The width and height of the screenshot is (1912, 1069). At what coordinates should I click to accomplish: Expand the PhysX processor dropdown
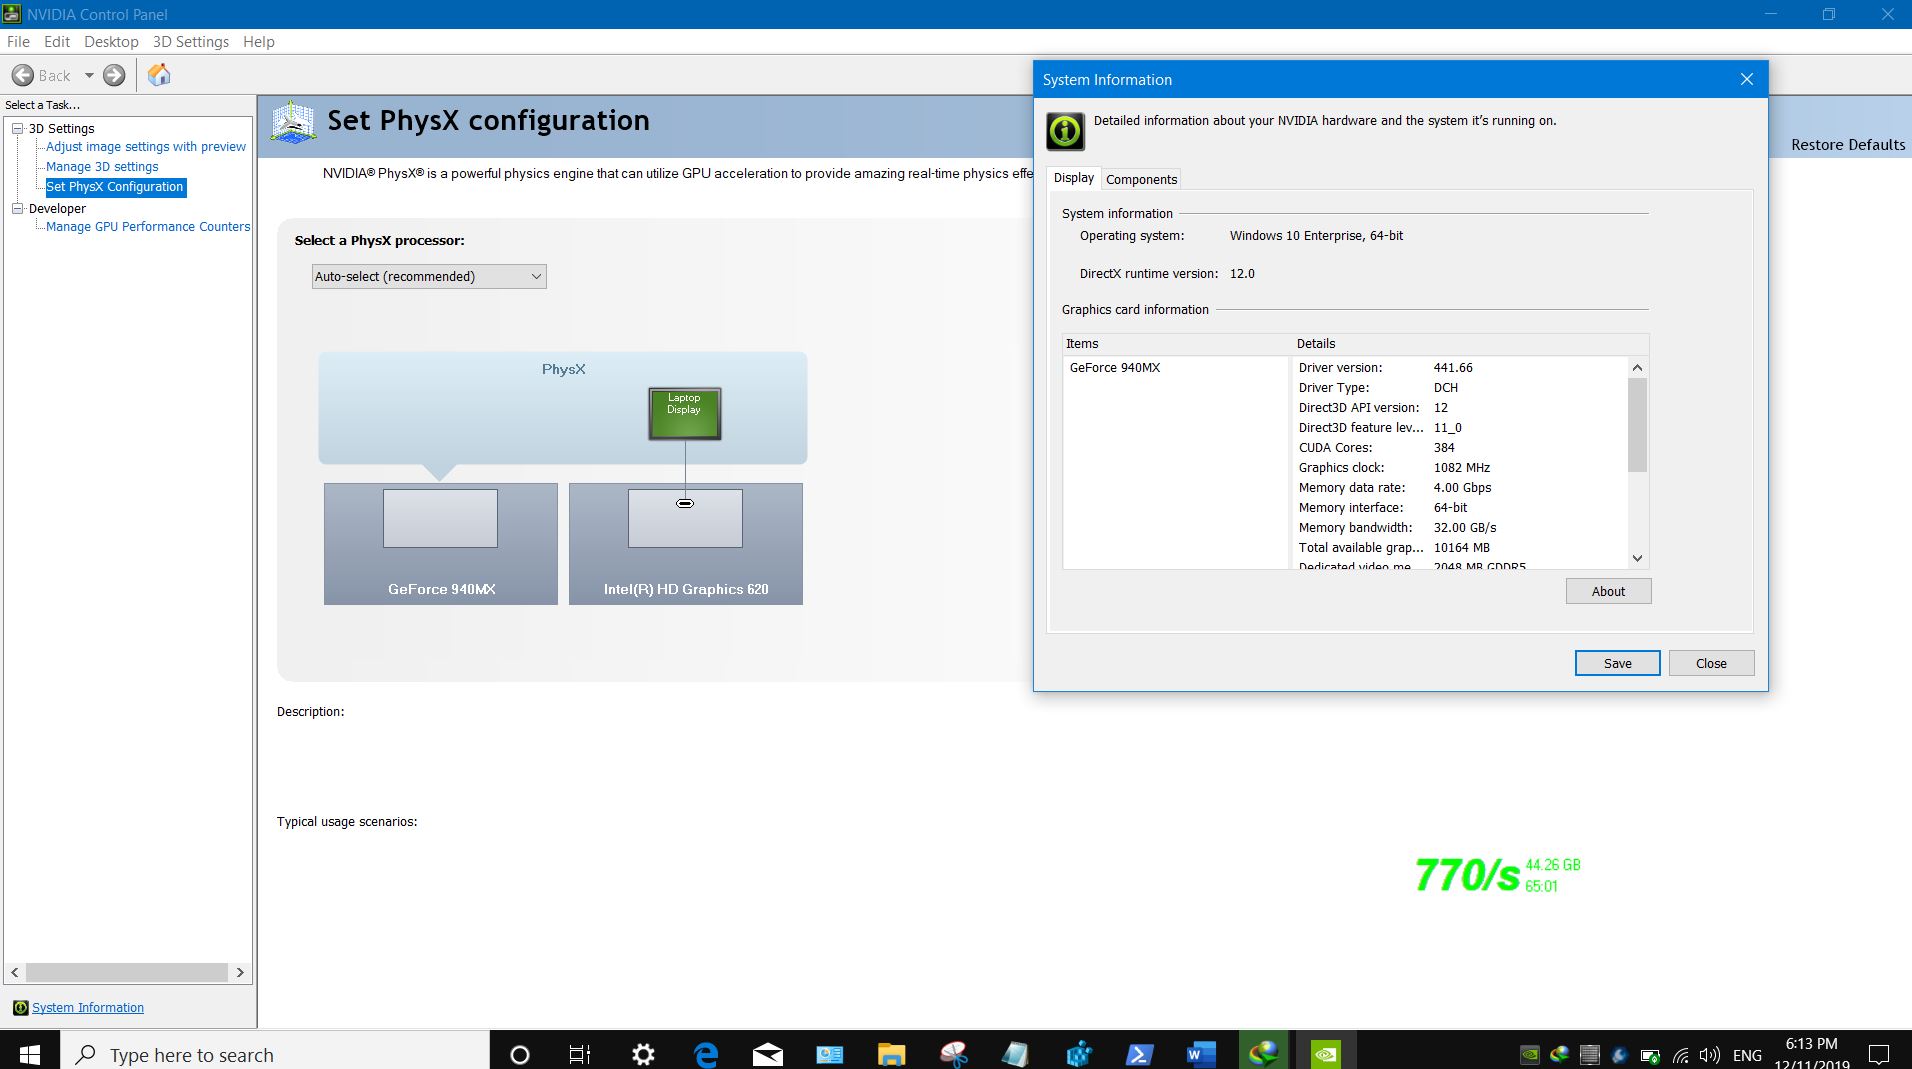pyautogui.click(x=429, y=276)
